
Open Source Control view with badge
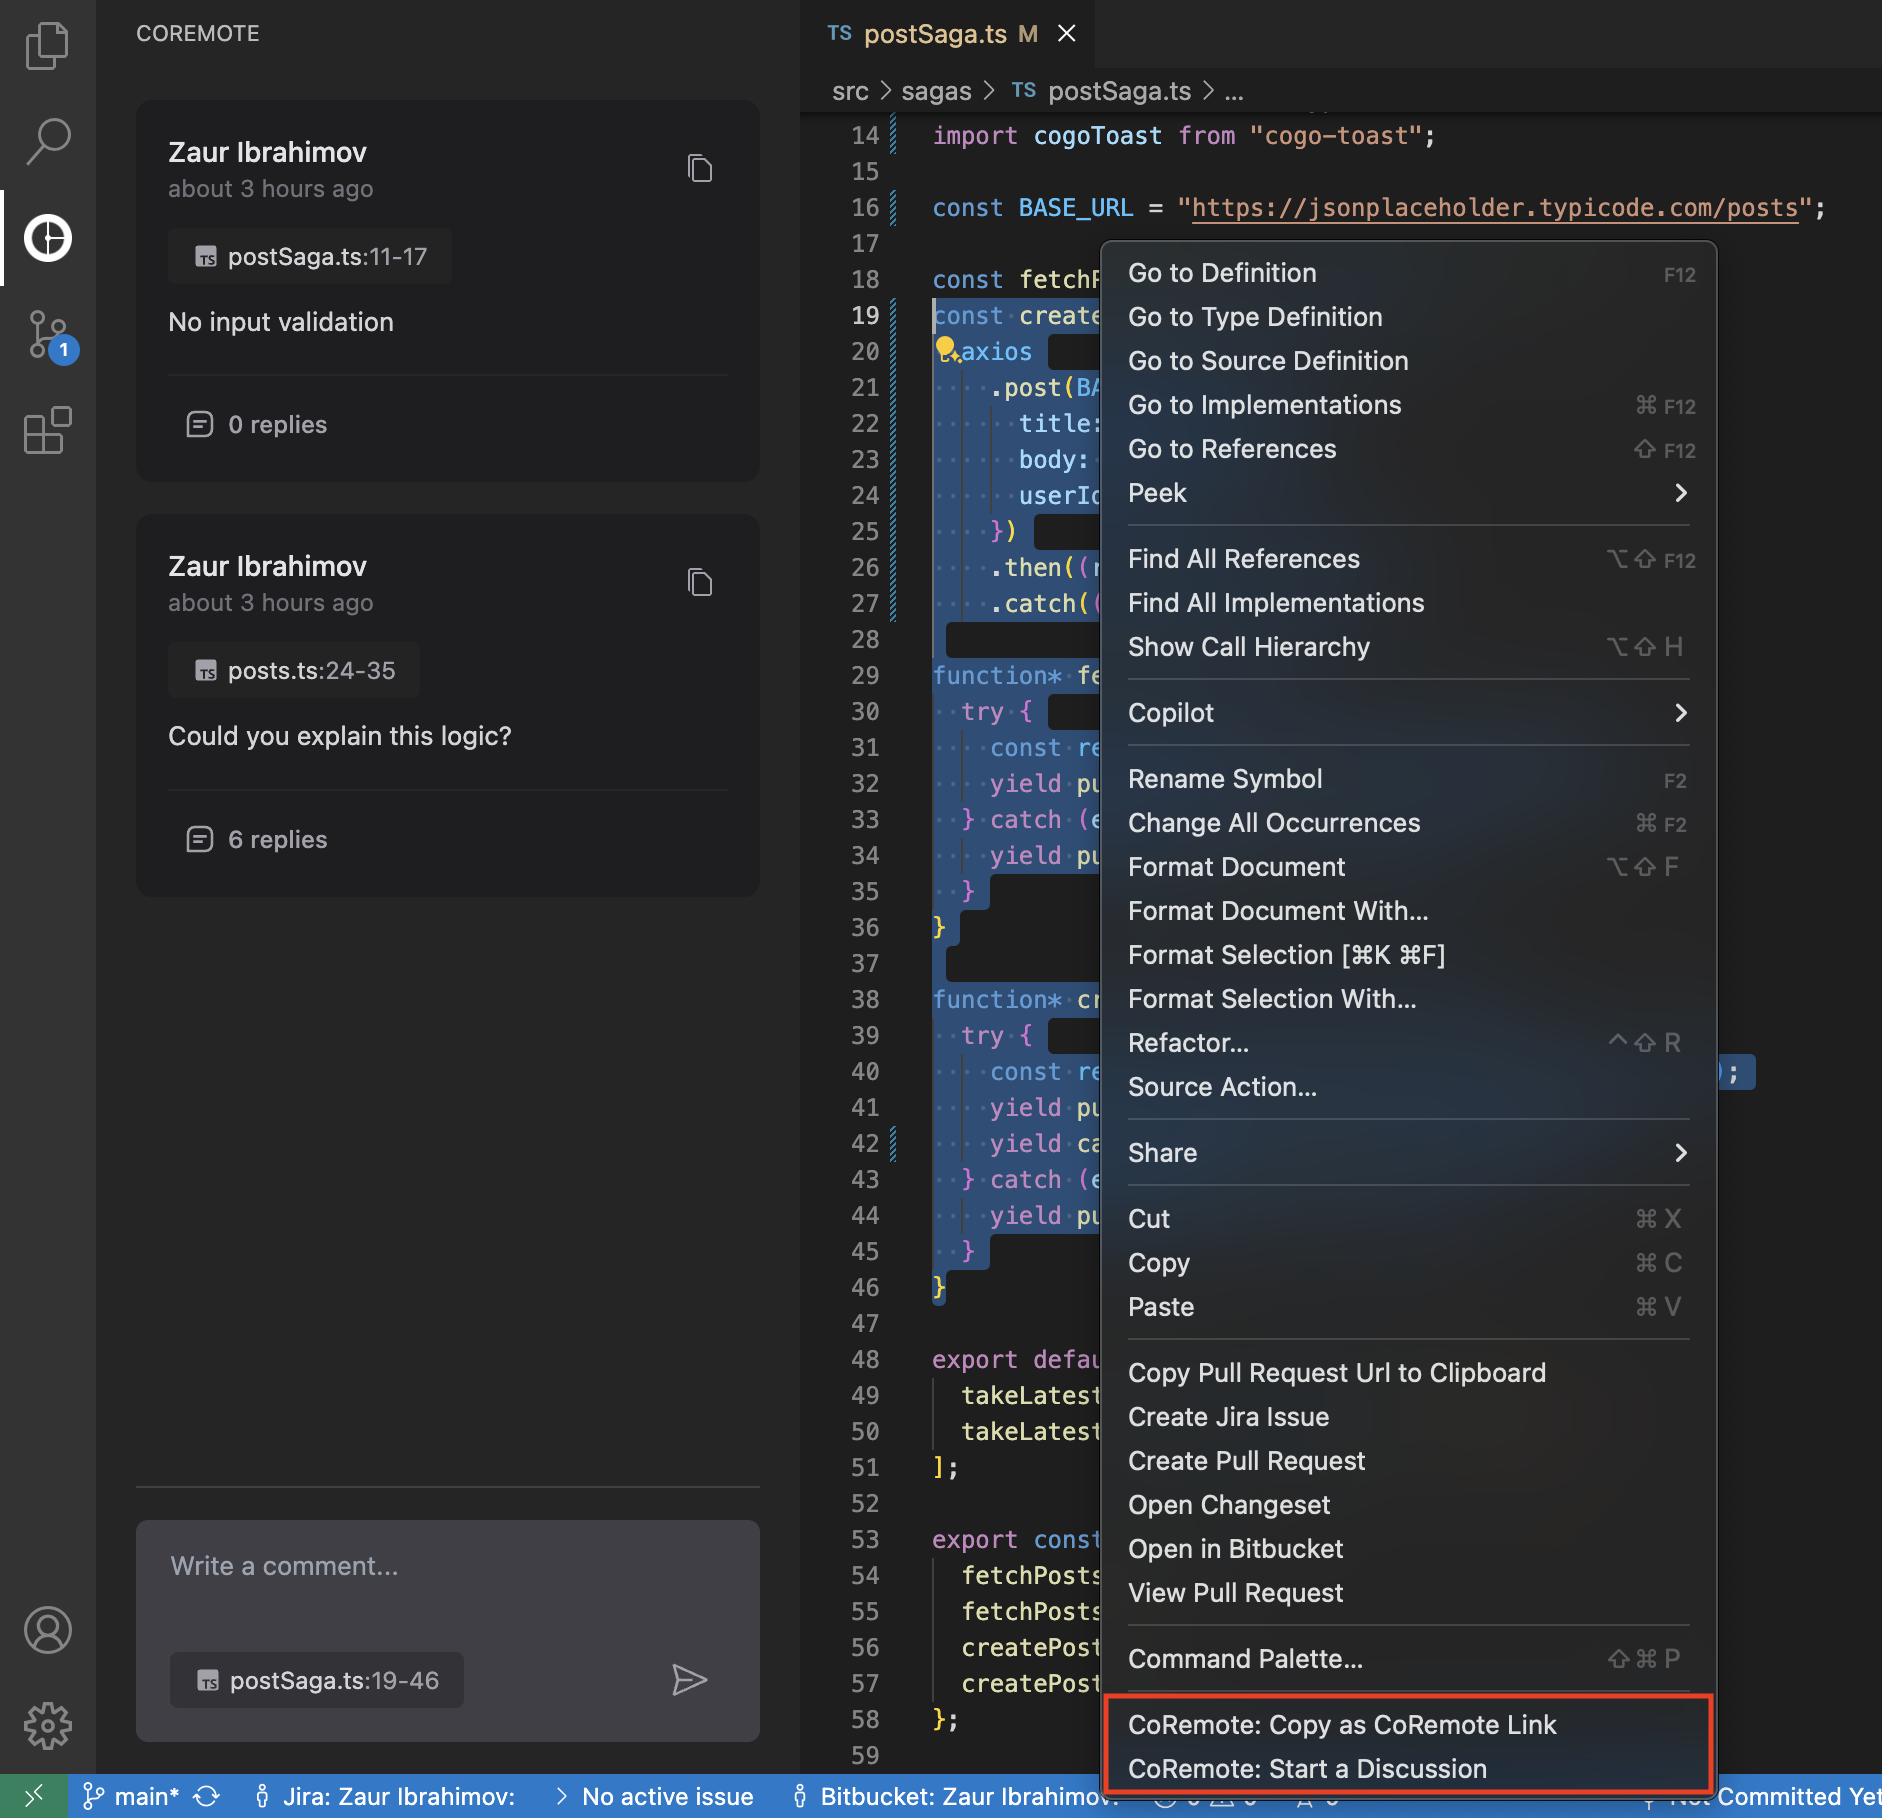(50, 336)
